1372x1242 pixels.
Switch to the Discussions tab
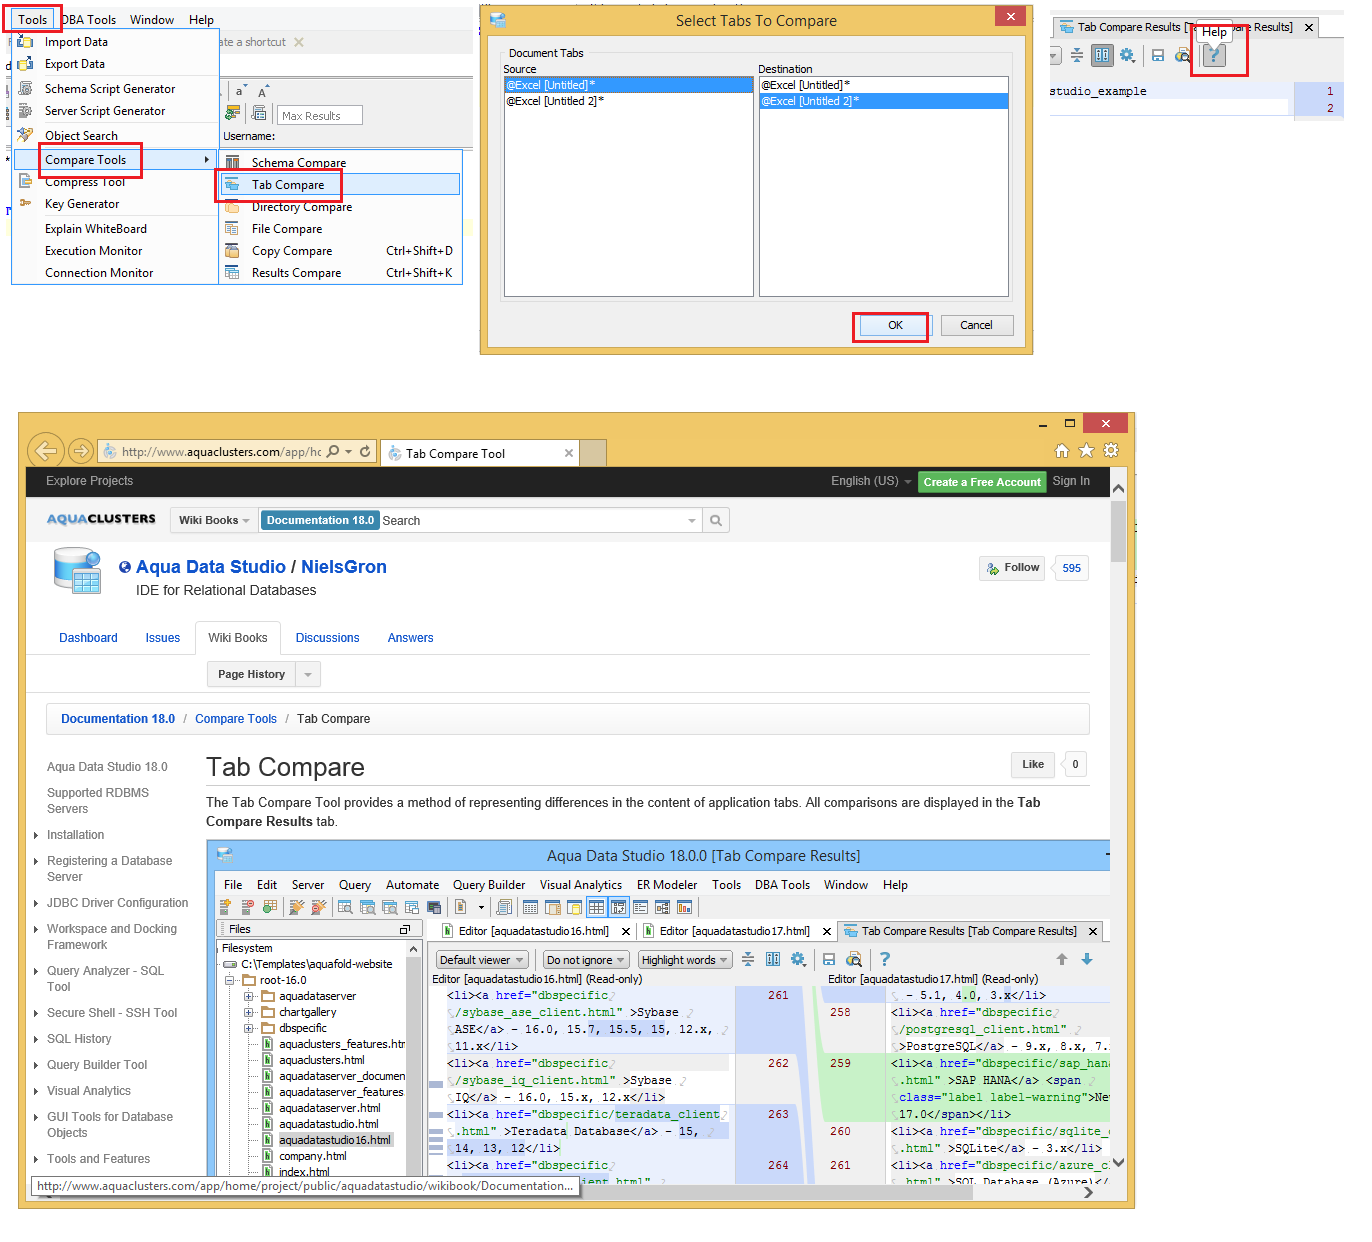coord(328,638)
